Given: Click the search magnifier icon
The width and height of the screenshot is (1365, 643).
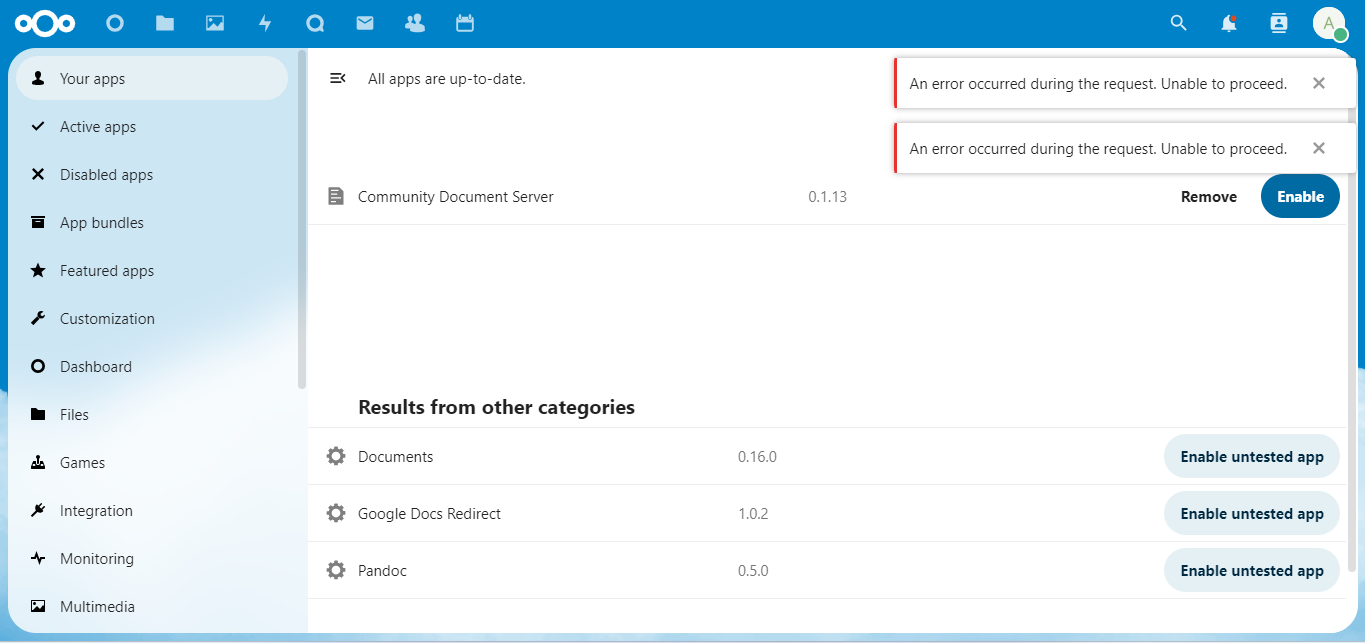Looking at the screenshot, I should (1179, 23).
